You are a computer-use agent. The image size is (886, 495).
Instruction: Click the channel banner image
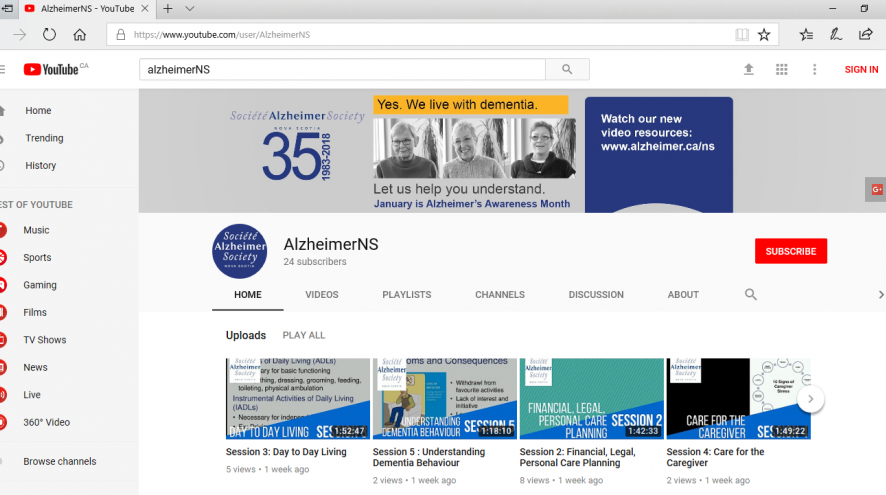pos(512,151)
